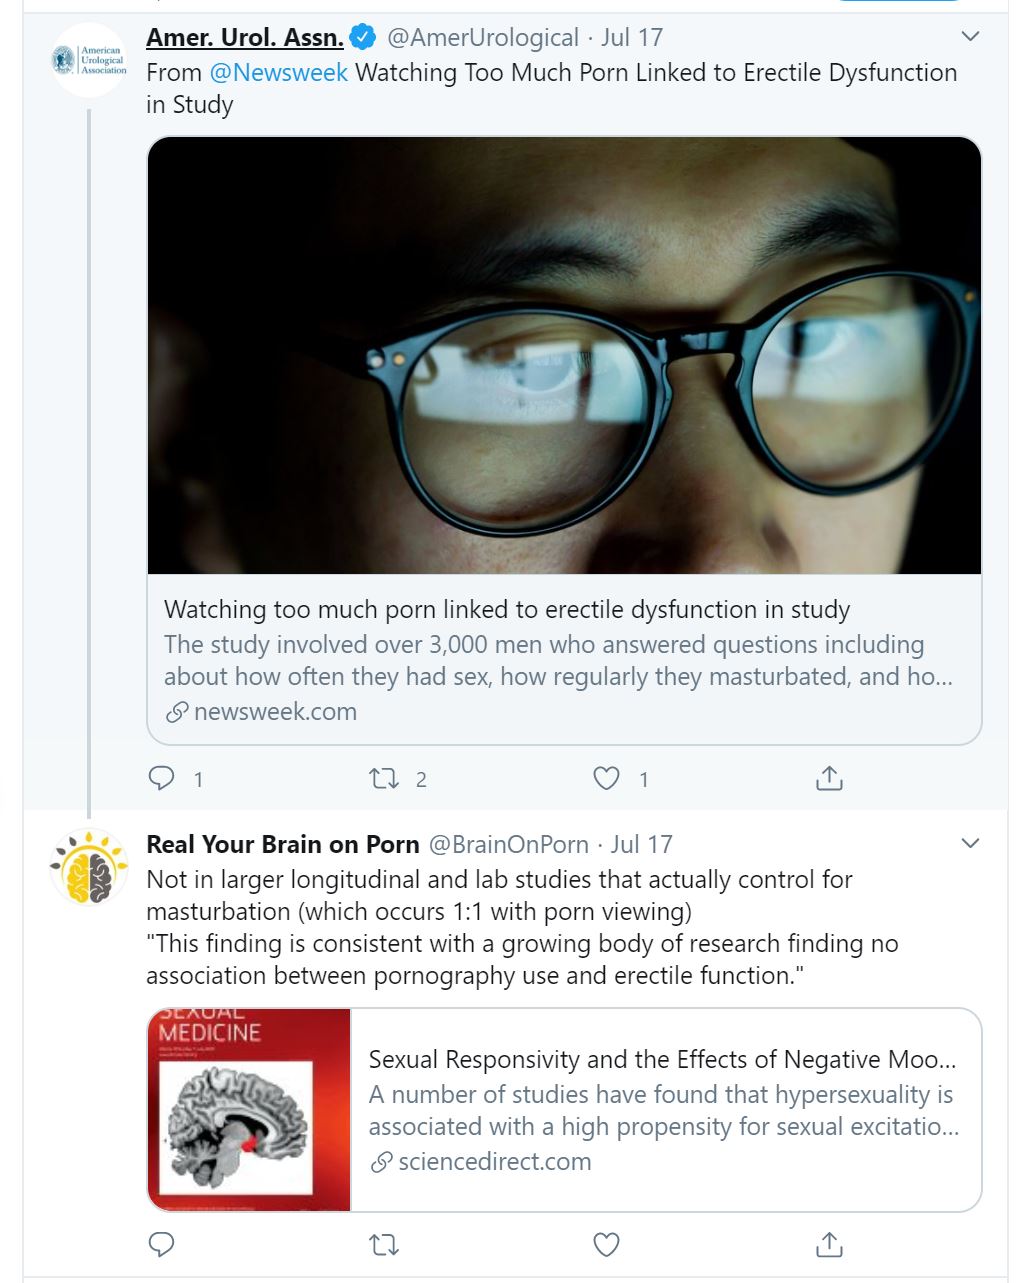Image resolution: width=1016 pixels, height=1283 pixels.
Task: Retweet the Amer. Urol. Assn. tweet
Action: tap(385, 778)
